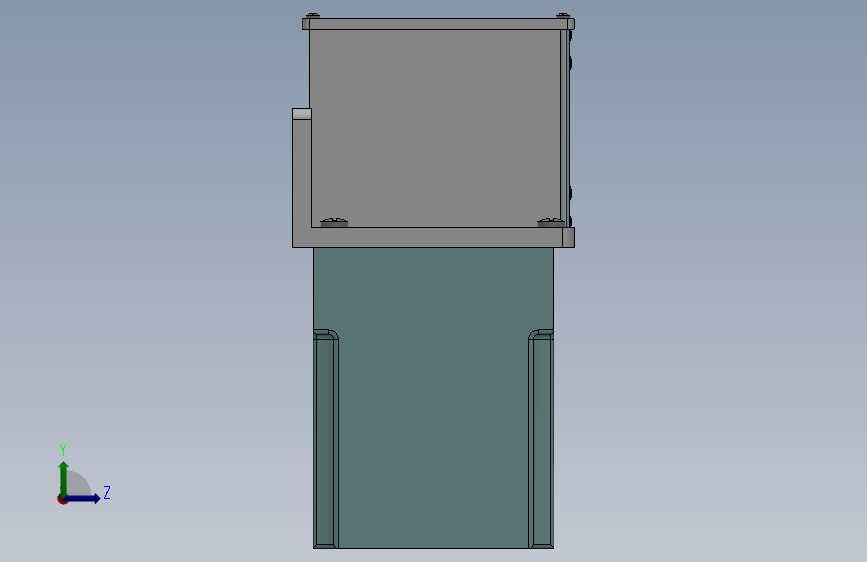Screen dimensions: 867x562
Task: Select the thin top cover plate
Action: click(438, 24)
